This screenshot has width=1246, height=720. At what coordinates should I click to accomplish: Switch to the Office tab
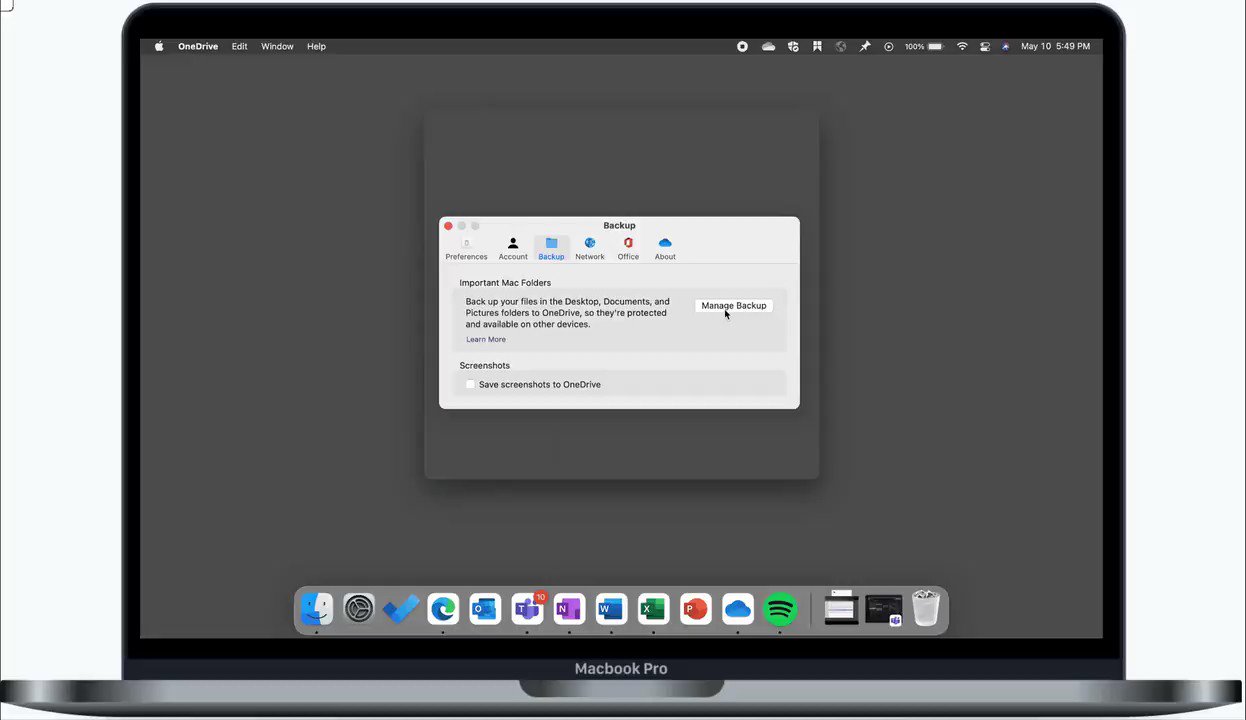(x=628, y=249)
